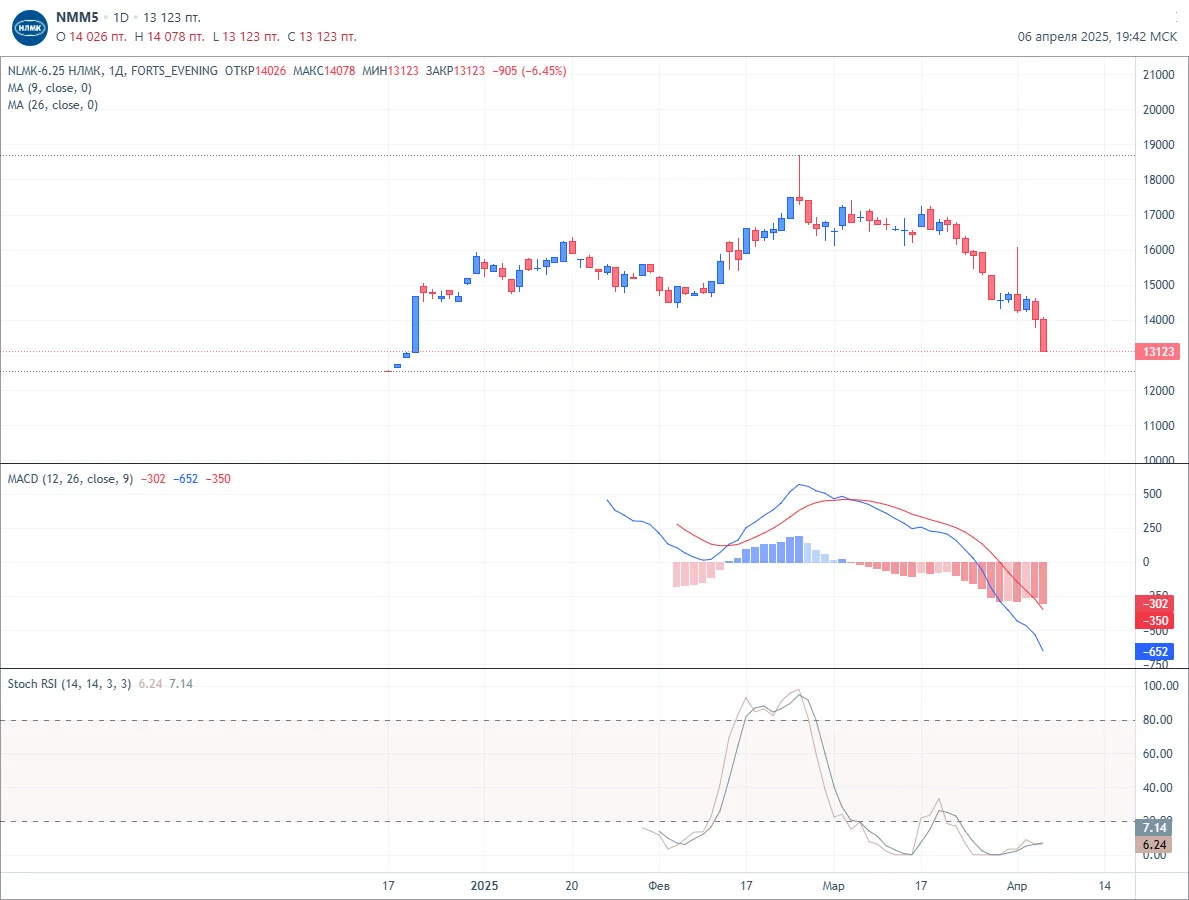This screenshot has width=1189, height=900.
Task: Click the round NLMK company logo
Action: coord(30,27)
